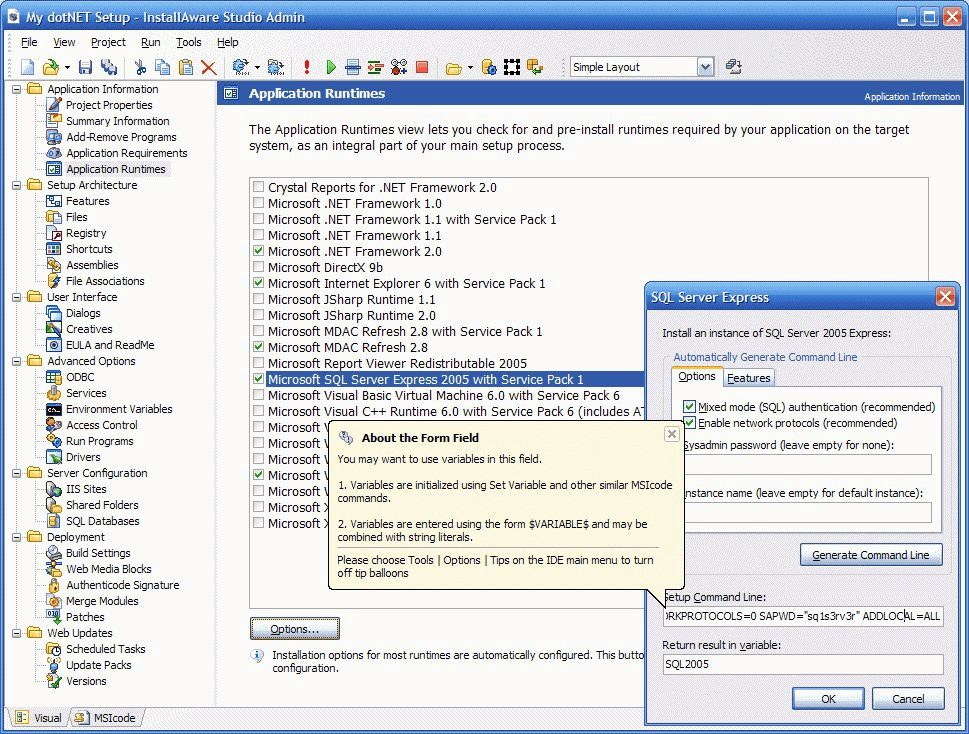Click the red Stop square icon
969x734 pixels.
(x=422, y=67)
